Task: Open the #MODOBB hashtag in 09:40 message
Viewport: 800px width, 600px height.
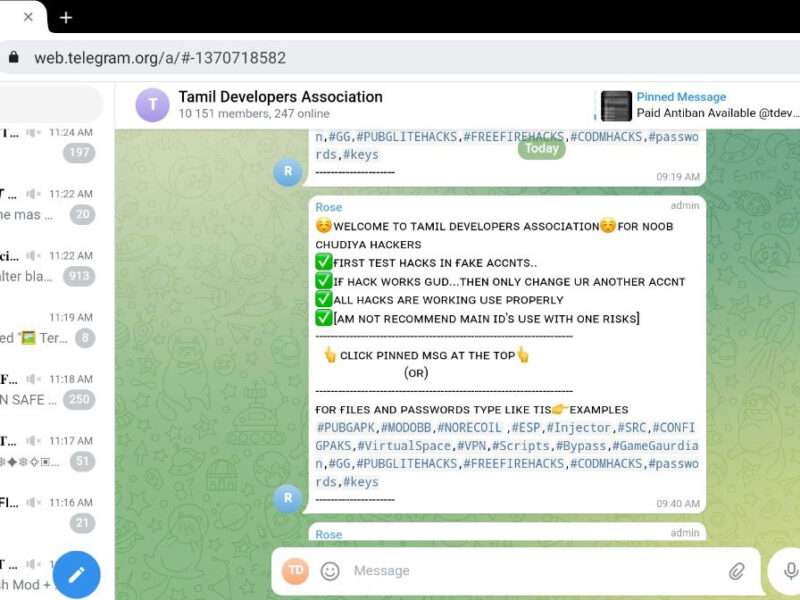Action: pos(406,428)
